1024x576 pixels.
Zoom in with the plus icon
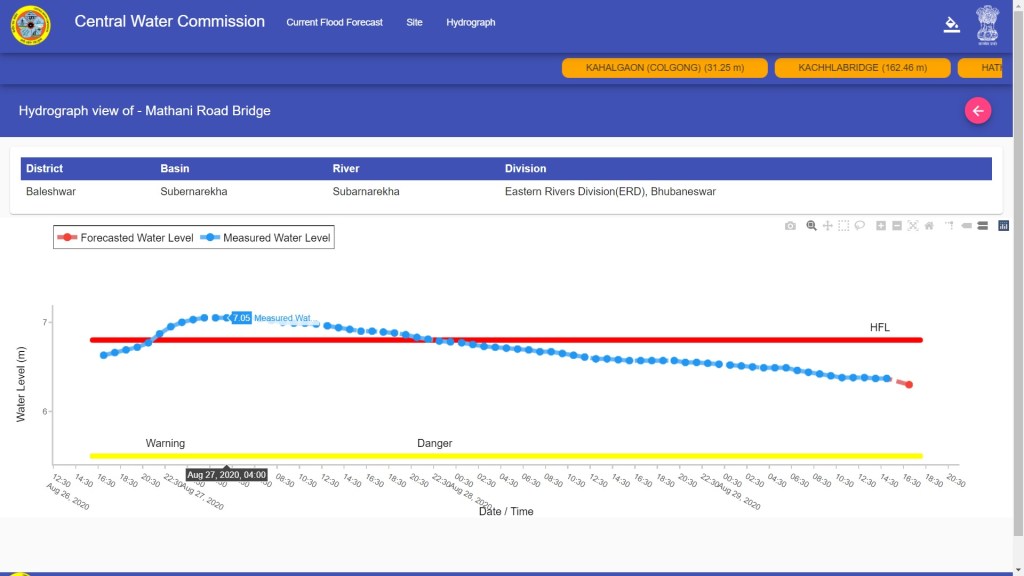[881, 226]
